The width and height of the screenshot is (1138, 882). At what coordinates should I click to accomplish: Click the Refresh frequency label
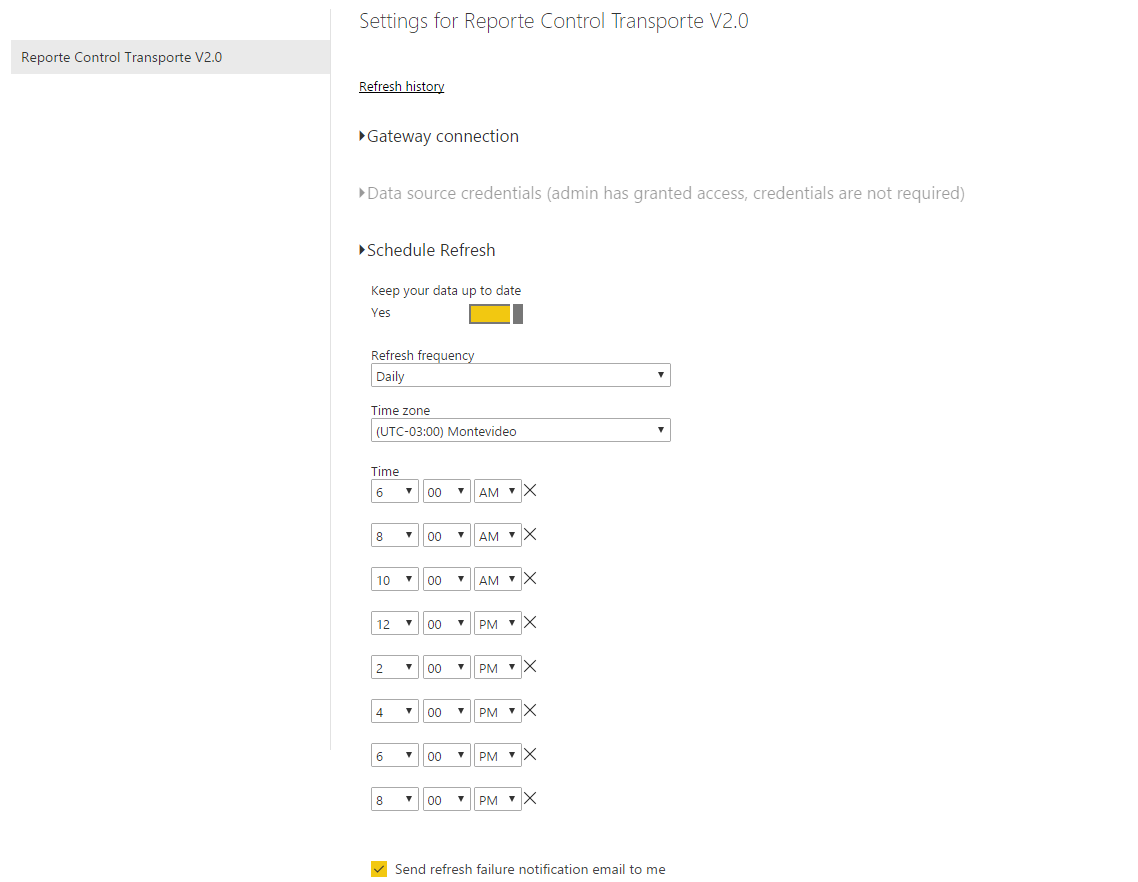(x=422, y=355)
